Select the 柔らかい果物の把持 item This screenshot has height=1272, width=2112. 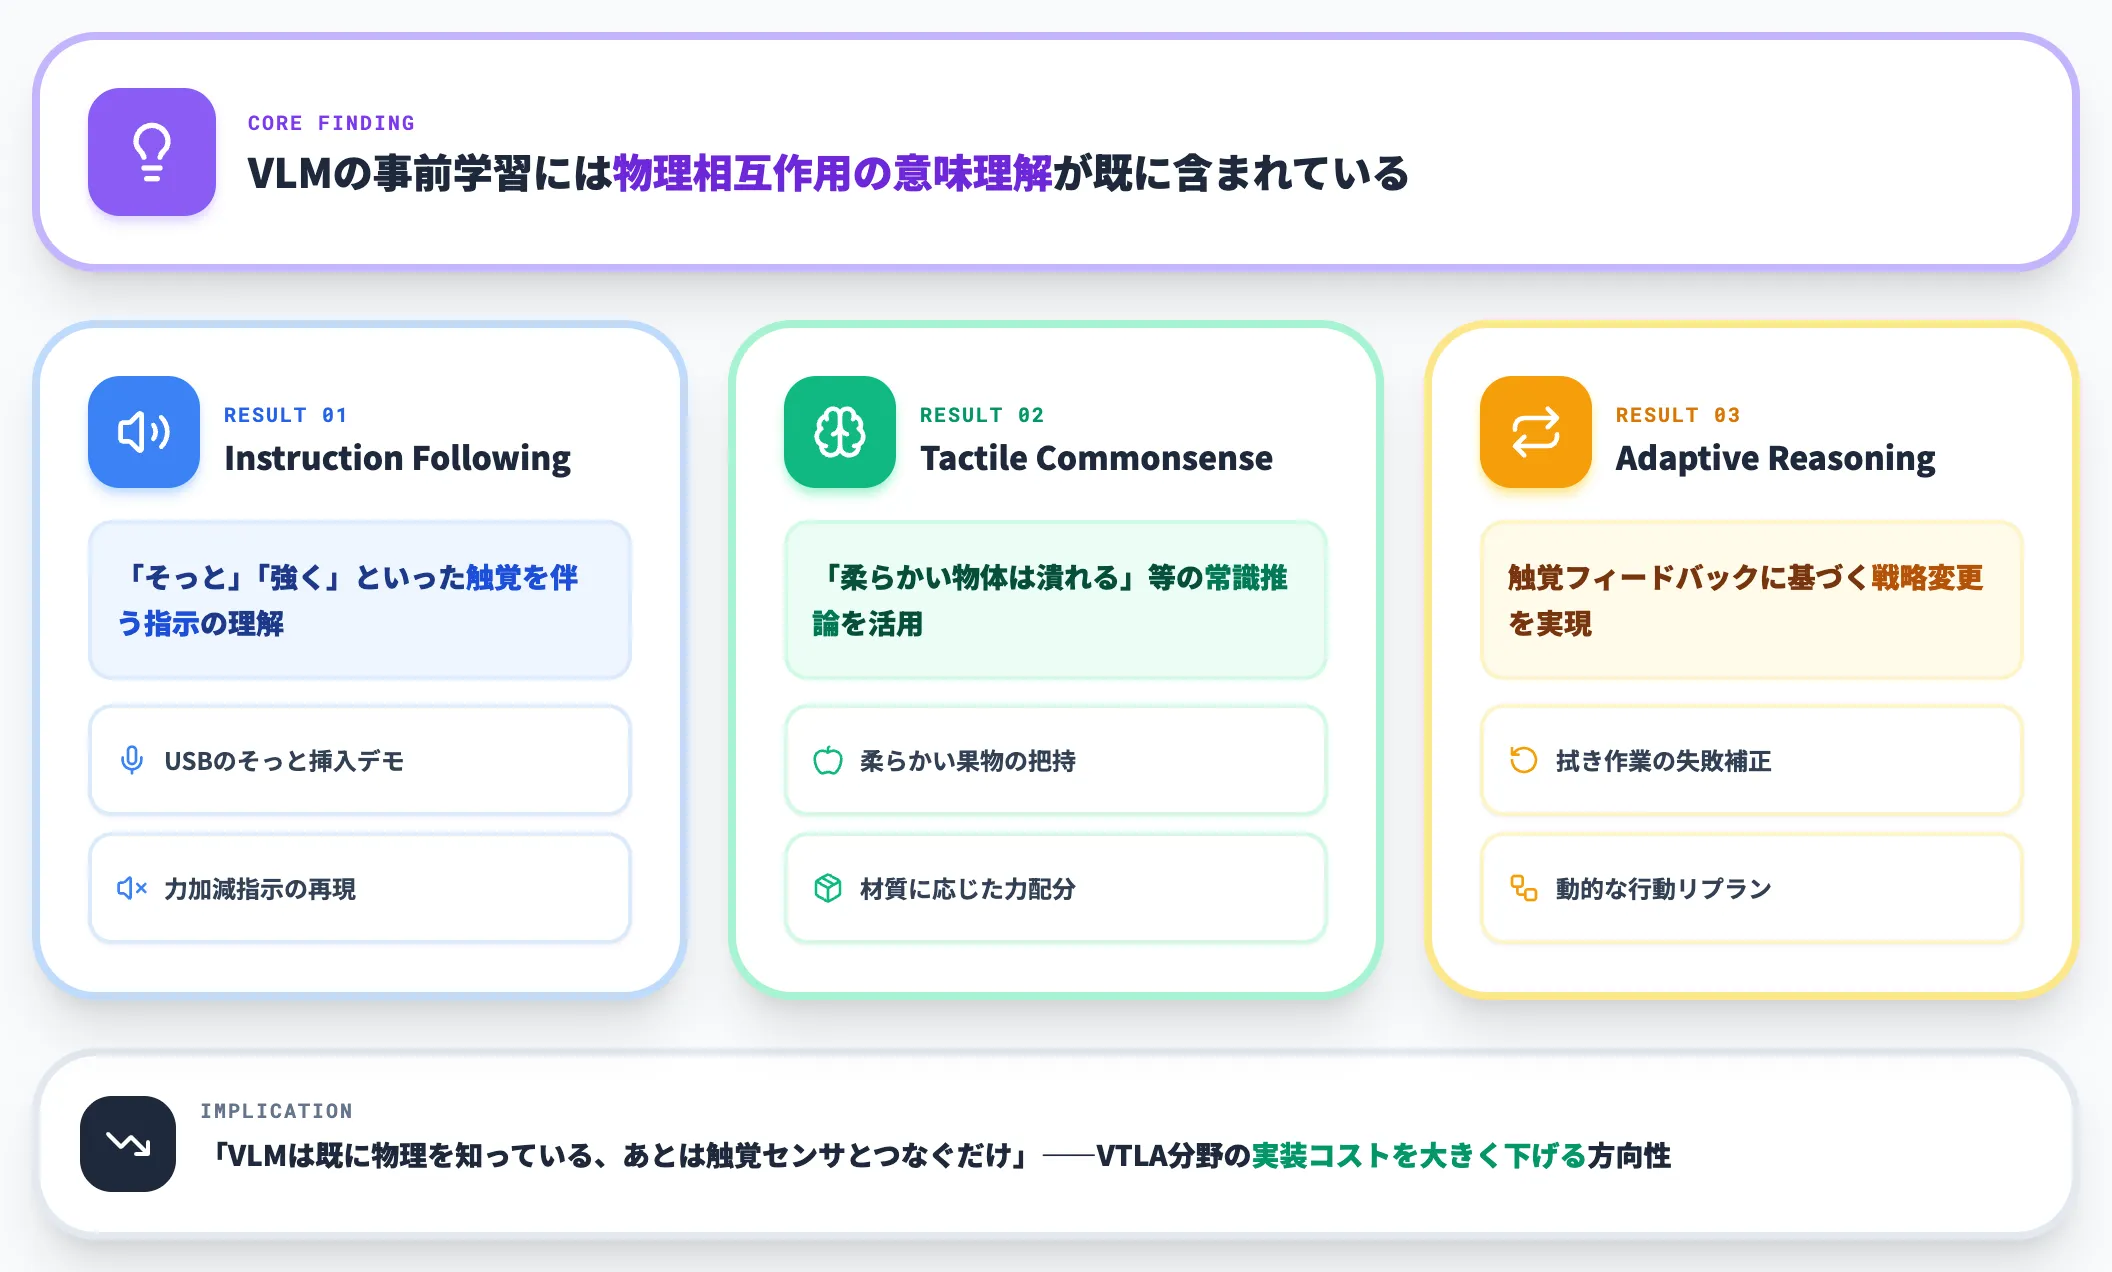1056,760
